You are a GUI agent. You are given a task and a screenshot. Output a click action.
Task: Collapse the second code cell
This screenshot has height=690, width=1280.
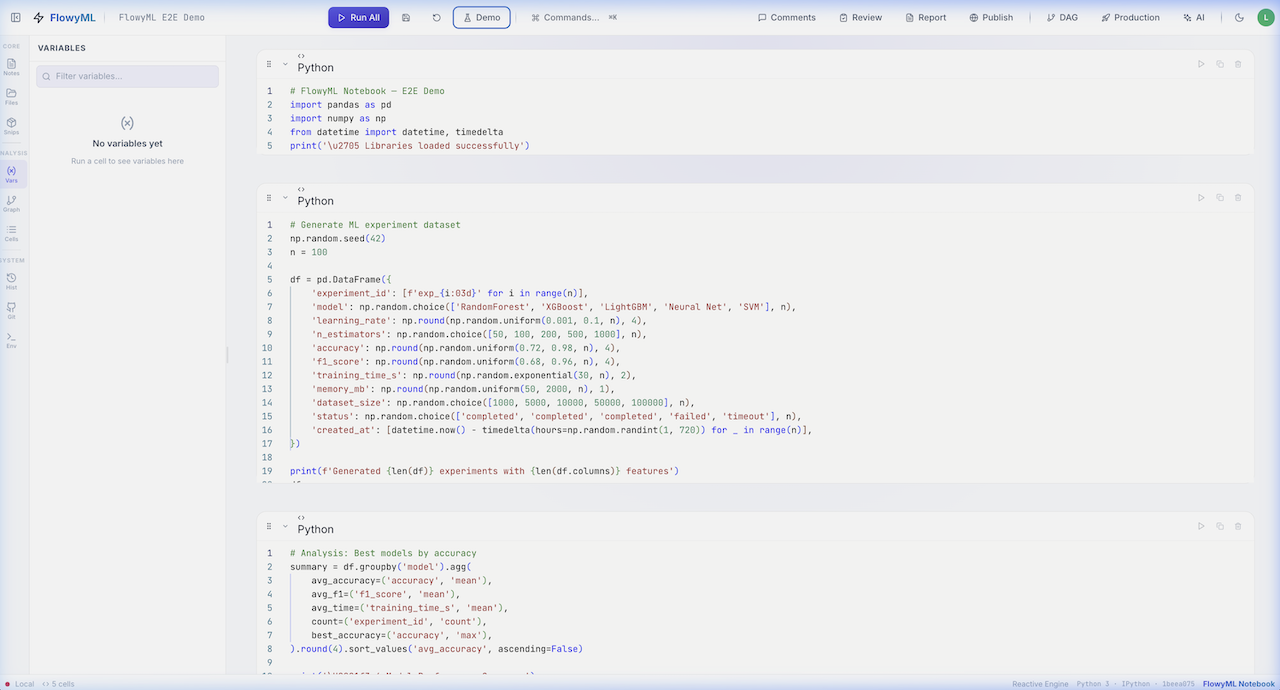tap(285, 196)
